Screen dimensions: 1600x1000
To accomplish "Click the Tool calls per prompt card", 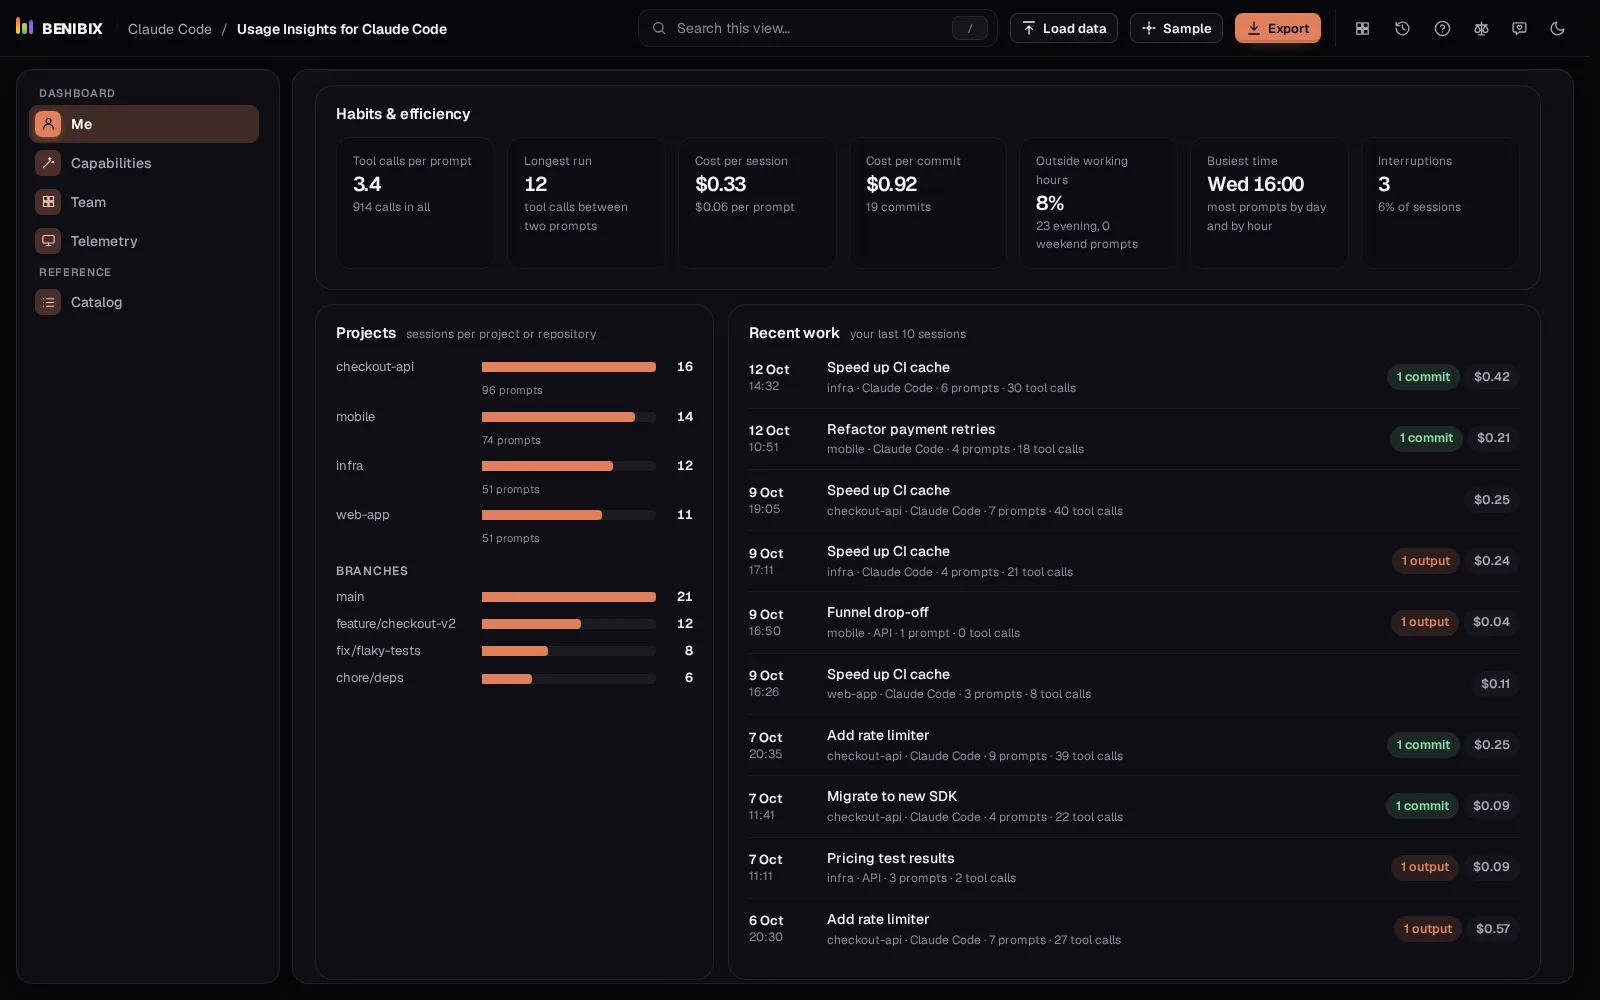I will coord(415,203).
